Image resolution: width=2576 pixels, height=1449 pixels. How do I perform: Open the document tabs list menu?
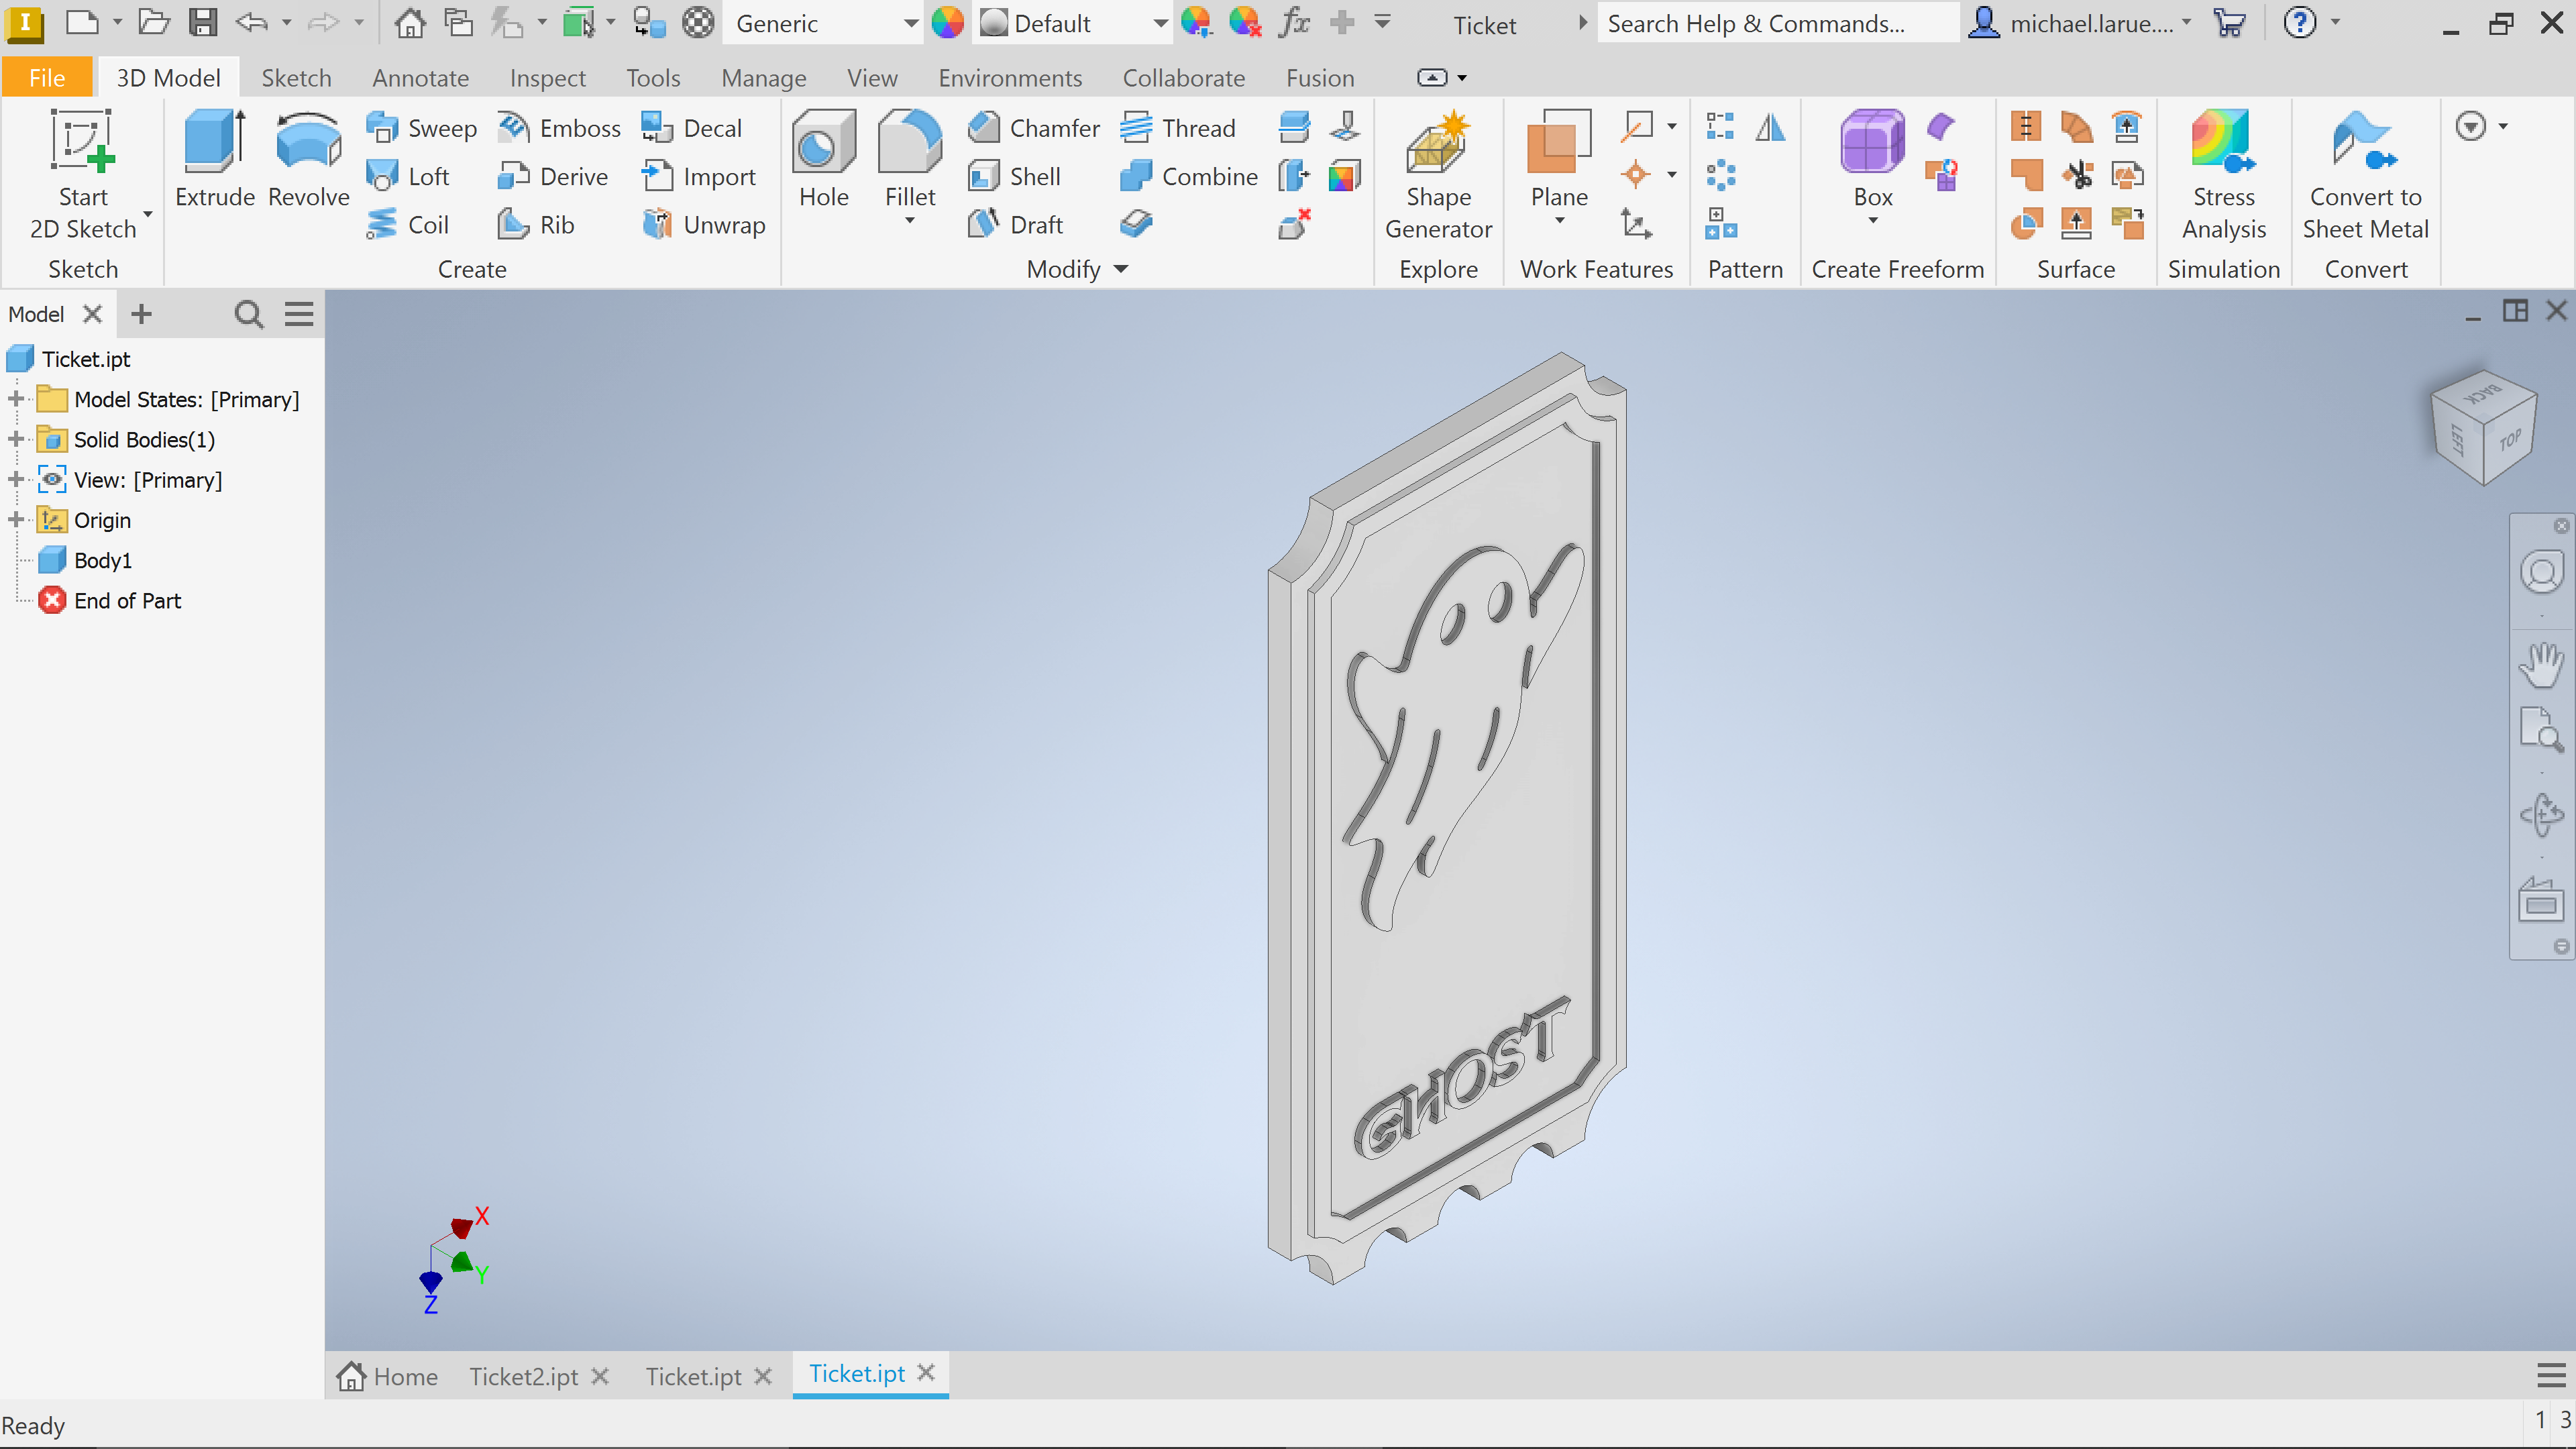coord(2551,1376)
